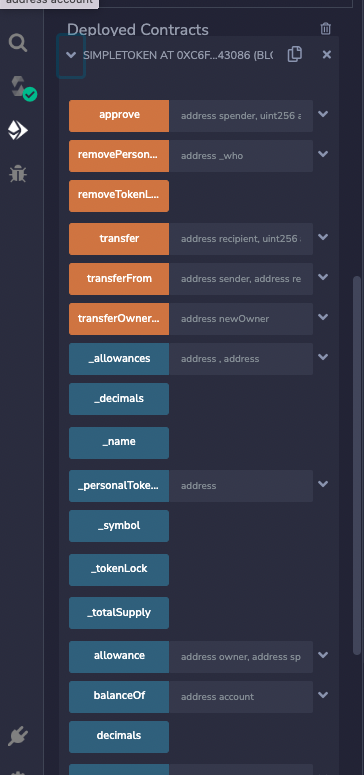Run the transferOwner... function
The height and width of the screenshot is (775, 364).
pos(119,319)
